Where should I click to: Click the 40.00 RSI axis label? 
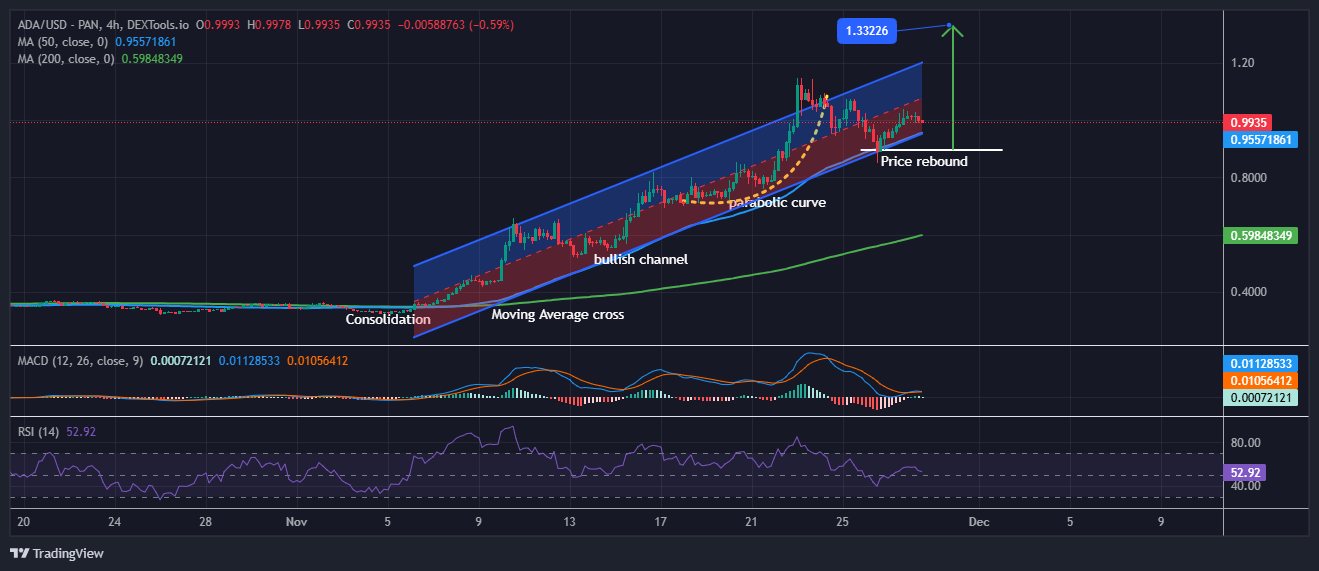point(1245,486)
